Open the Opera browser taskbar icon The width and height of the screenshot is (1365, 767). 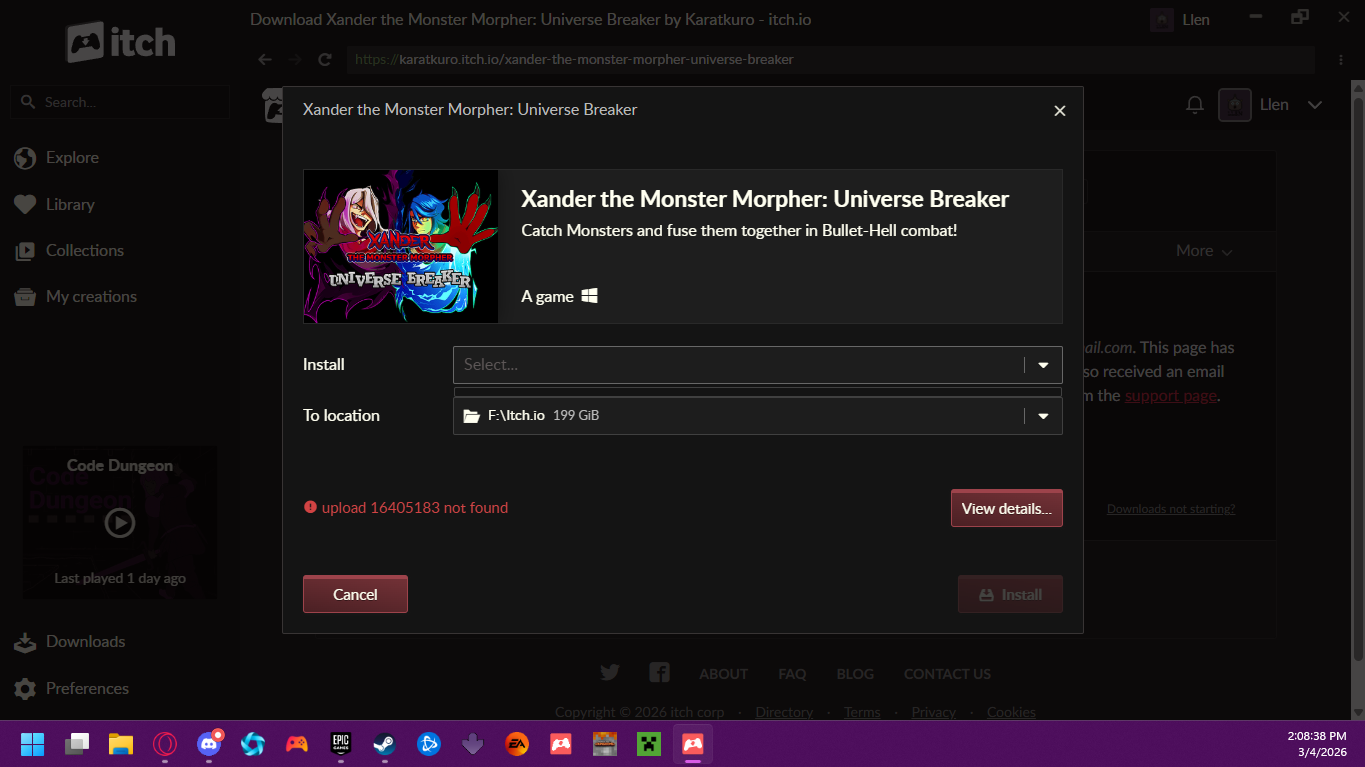(x=165, y=744)
